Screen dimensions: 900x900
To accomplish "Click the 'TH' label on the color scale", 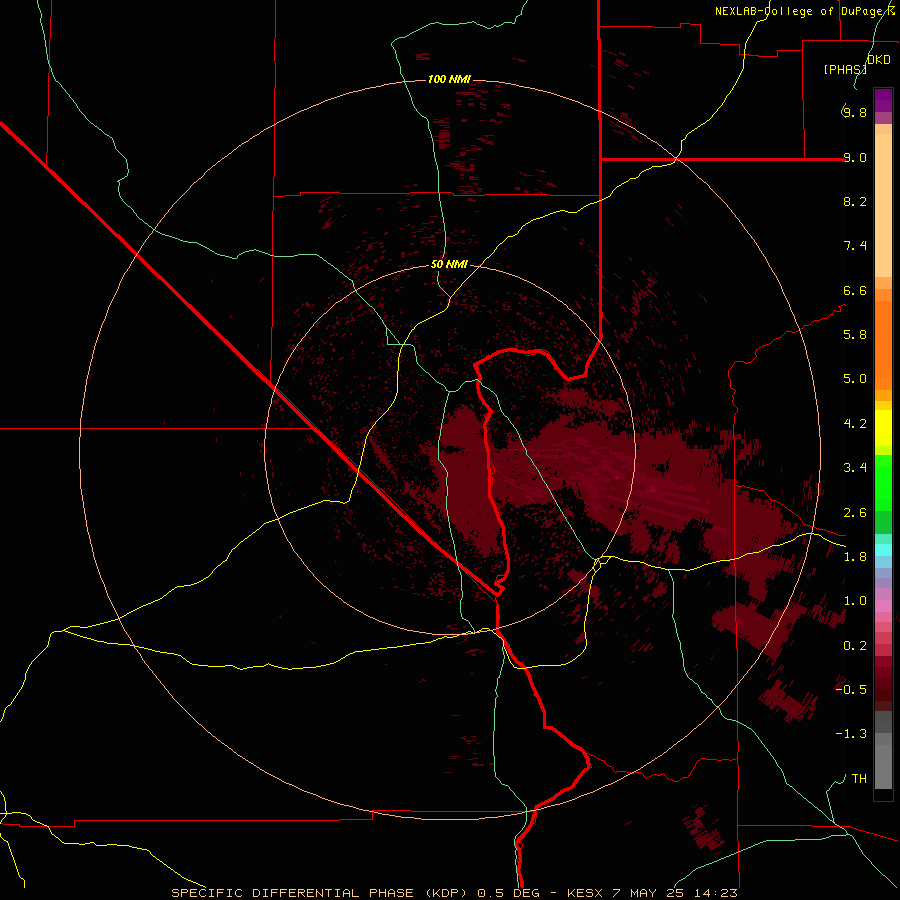I will tap(859, 779).
